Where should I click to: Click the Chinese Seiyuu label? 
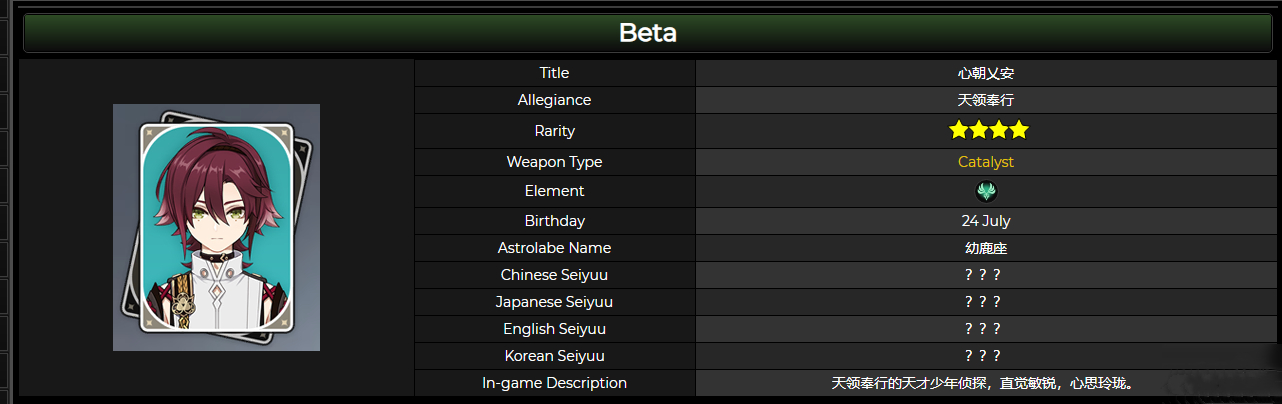pos(554,275)
